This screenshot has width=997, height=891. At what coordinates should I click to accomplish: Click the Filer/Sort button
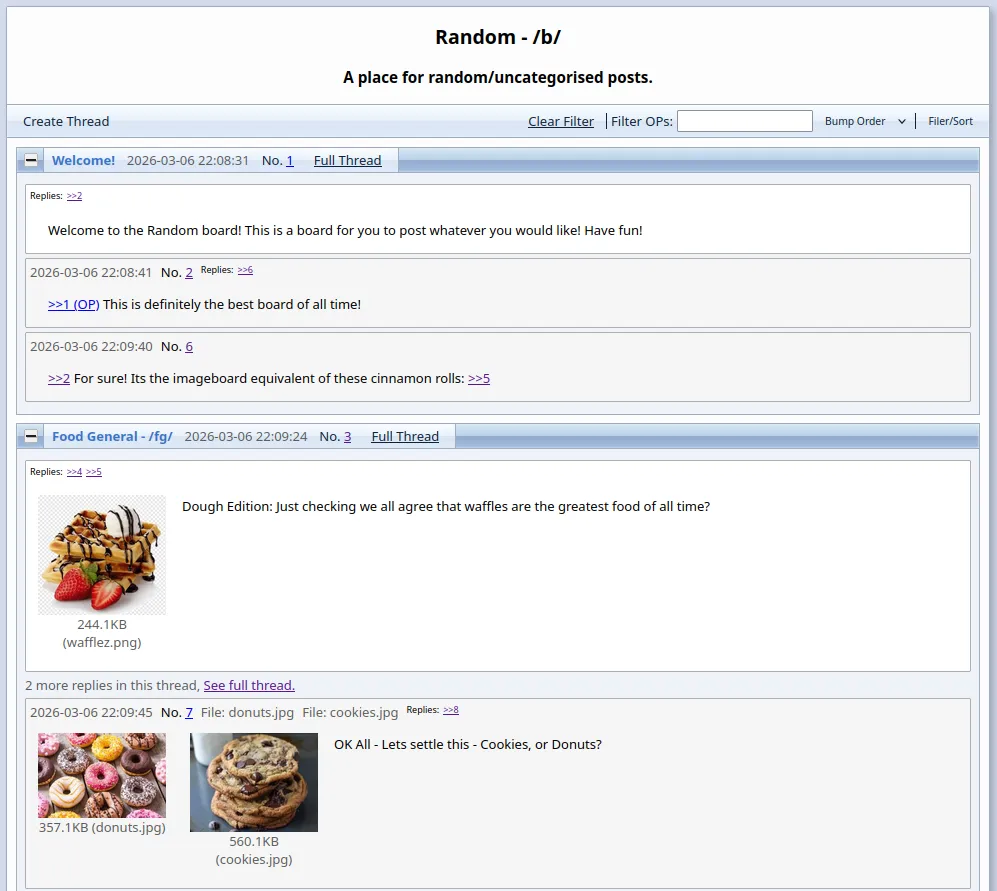(950, 121)
